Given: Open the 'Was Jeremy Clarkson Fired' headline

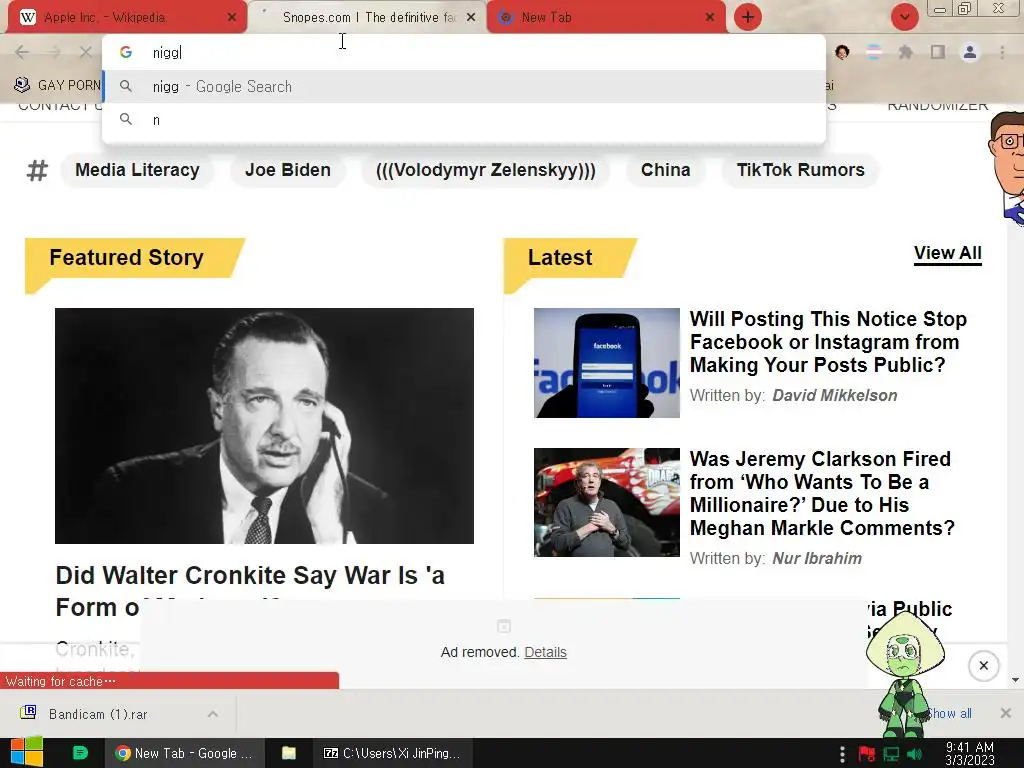Looking at the screenshot, I should [x=822, y=493].
